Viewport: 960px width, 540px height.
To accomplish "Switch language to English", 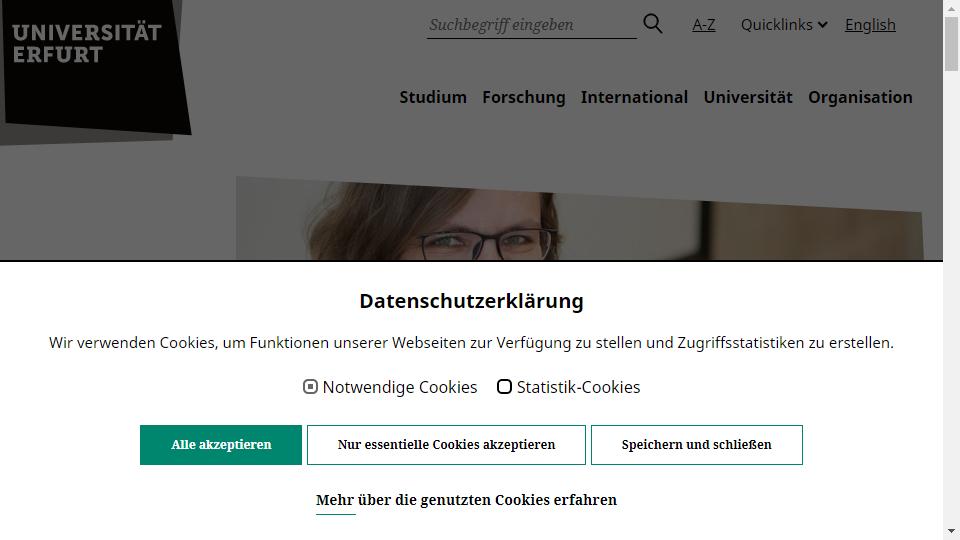I will pos(870,25).
